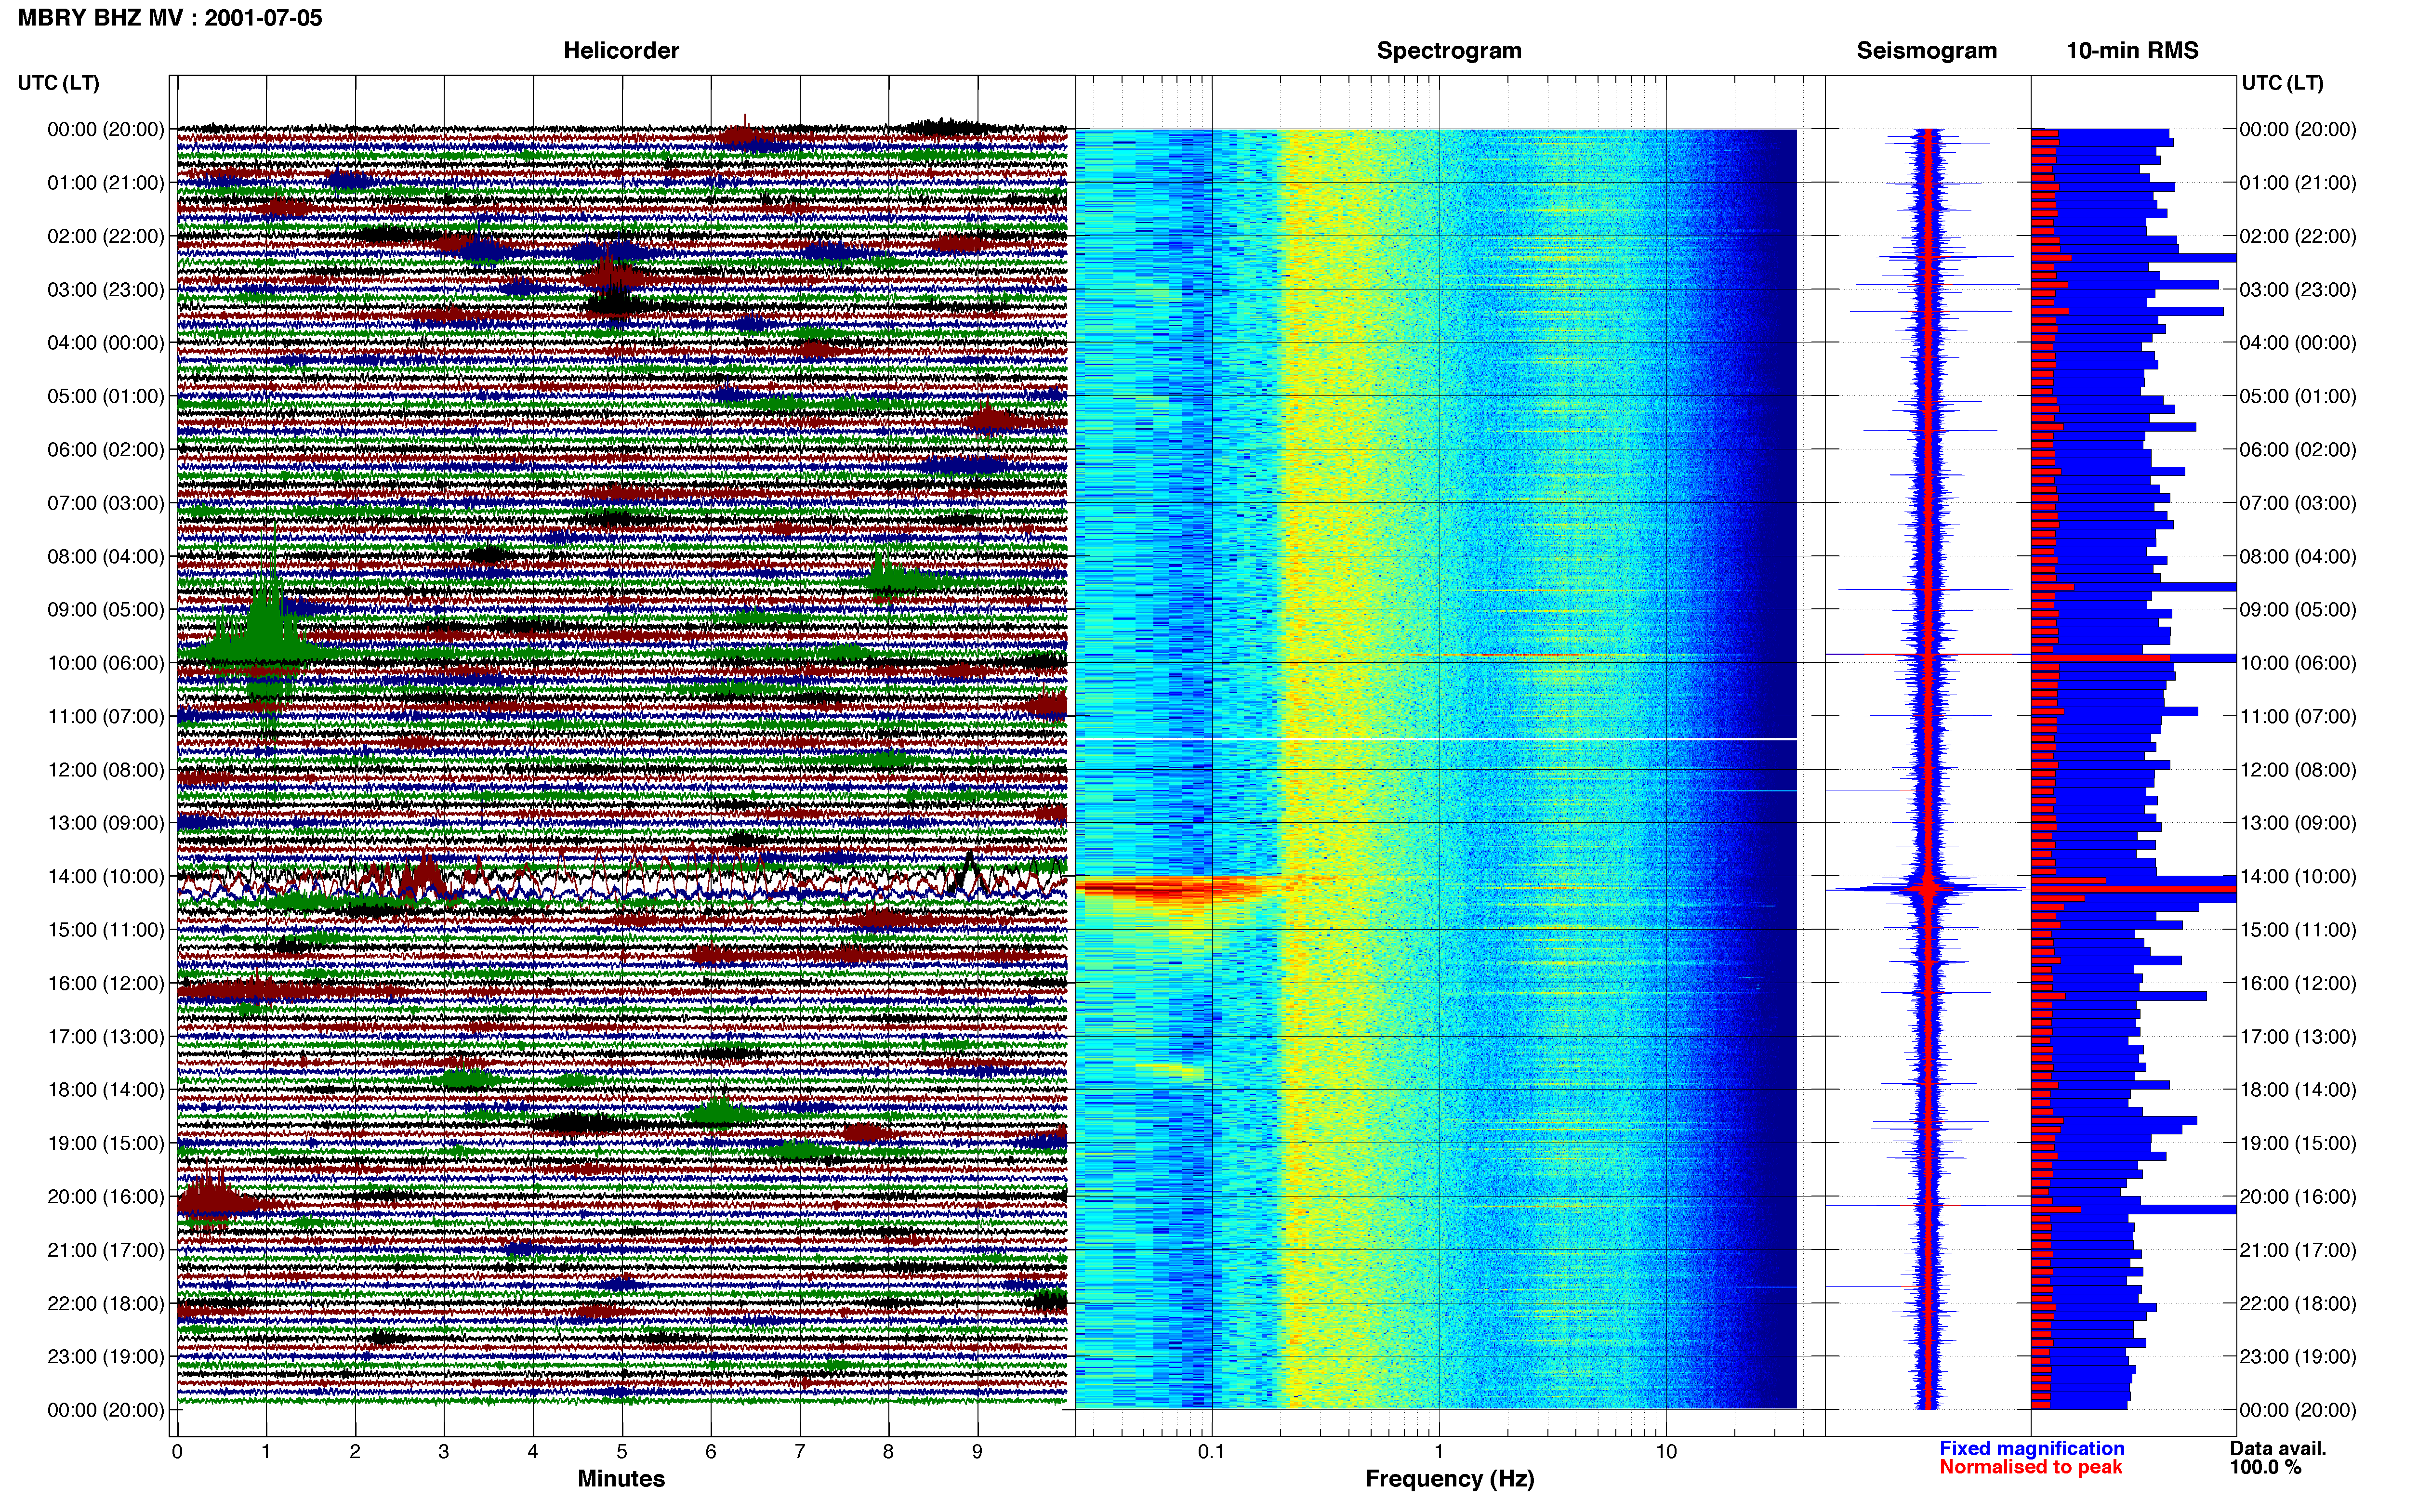The height and width of the screenshot is (1512, 2418).
Task: Click the left '09:00 (05:00)' time label
Action: pos(106,609)
